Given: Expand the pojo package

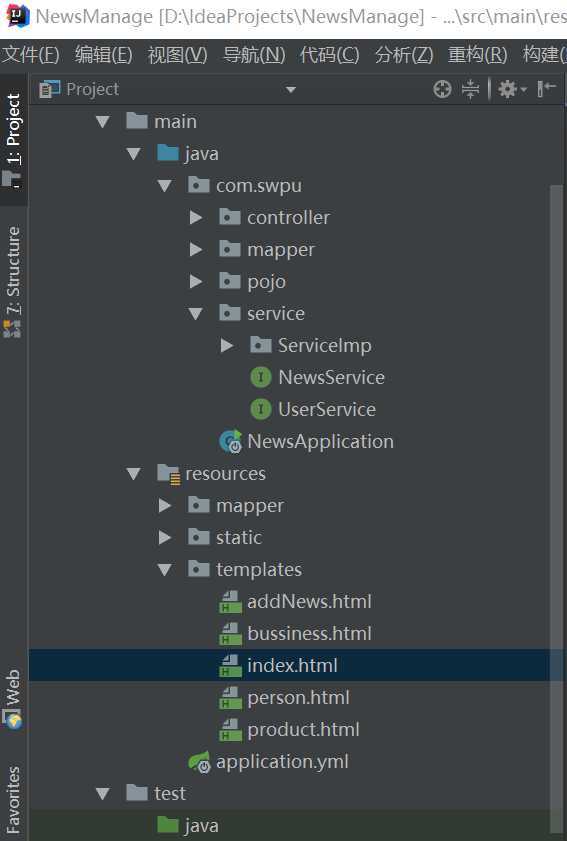Looking at the screenshot, I should point(196,281).
